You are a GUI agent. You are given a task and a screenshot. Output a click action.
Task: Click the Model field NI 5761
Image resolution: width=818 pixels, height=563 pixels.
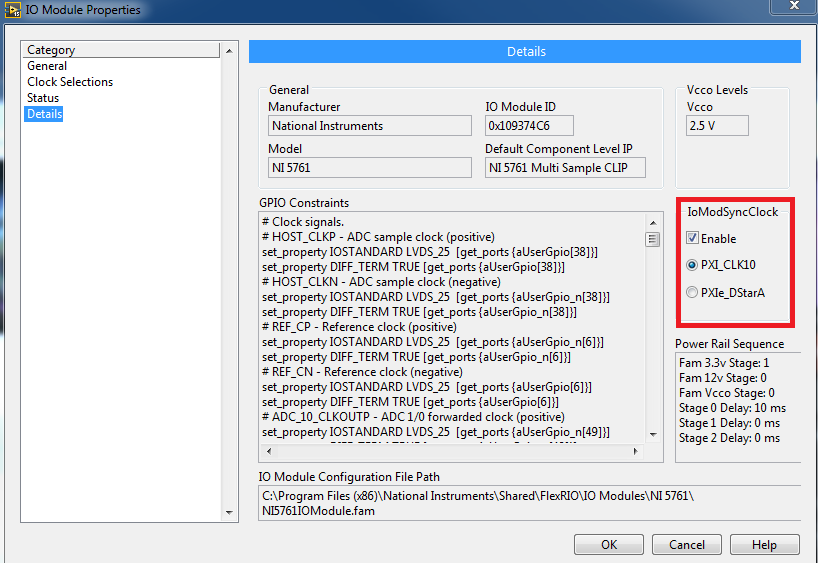(x=369, y=167)
